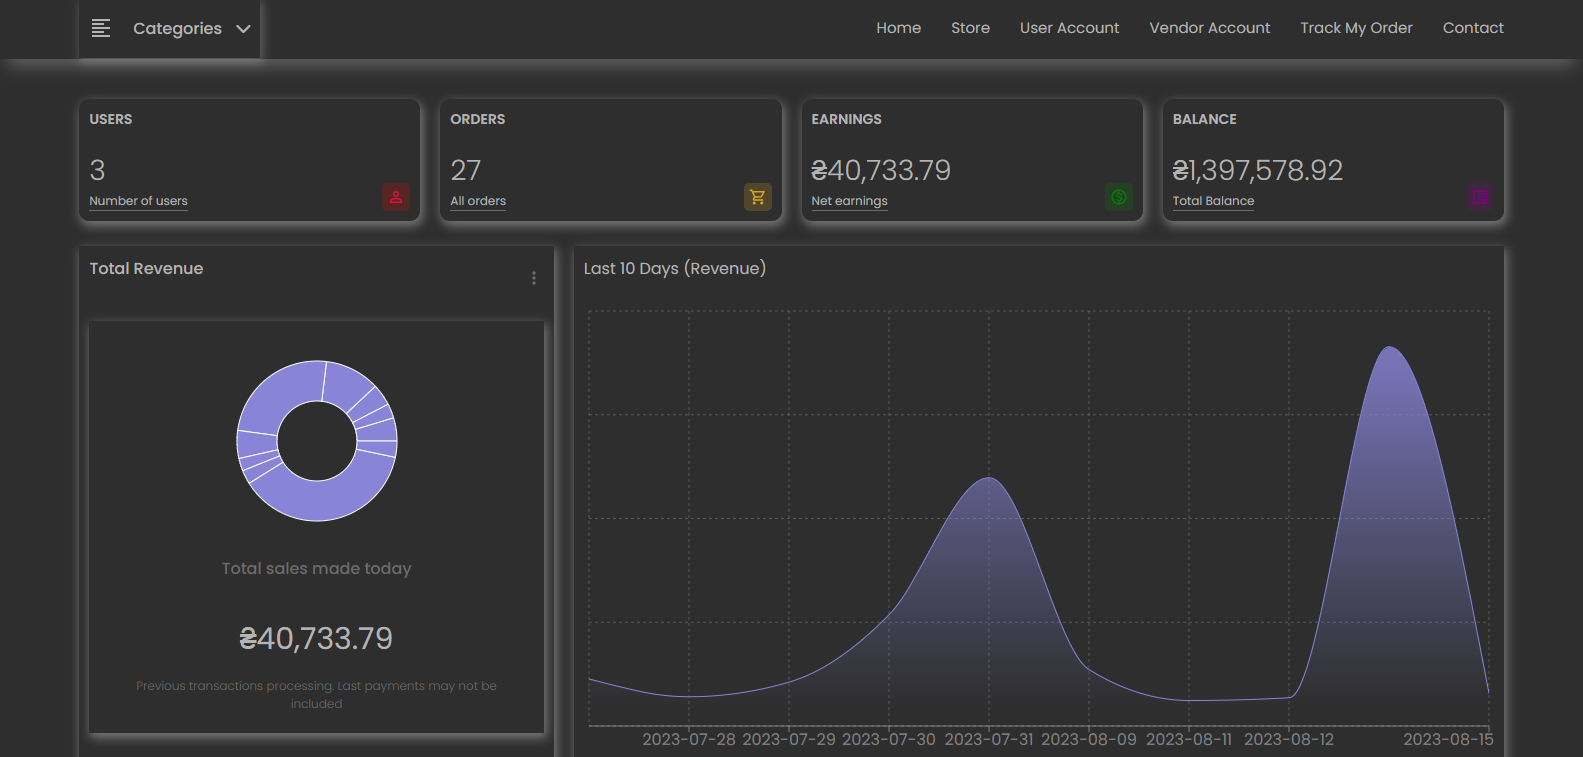Navigate to User Account
Screen dimensions: 1583x757
(1069, 28)
